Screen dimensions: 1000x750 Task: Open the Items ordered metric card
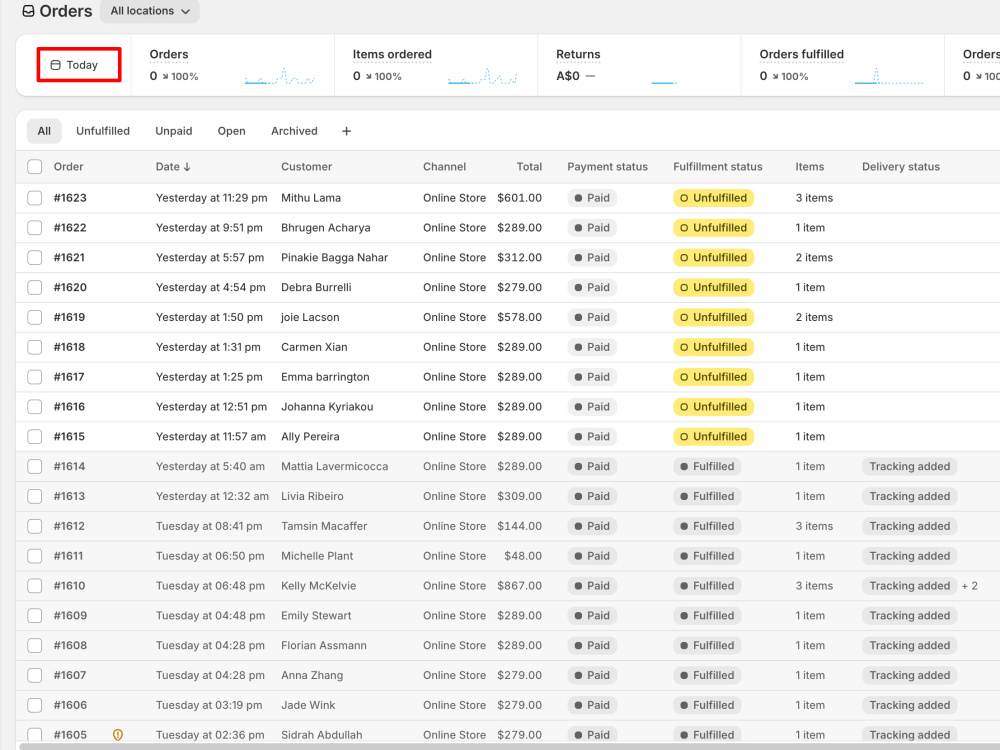(436, 65)
